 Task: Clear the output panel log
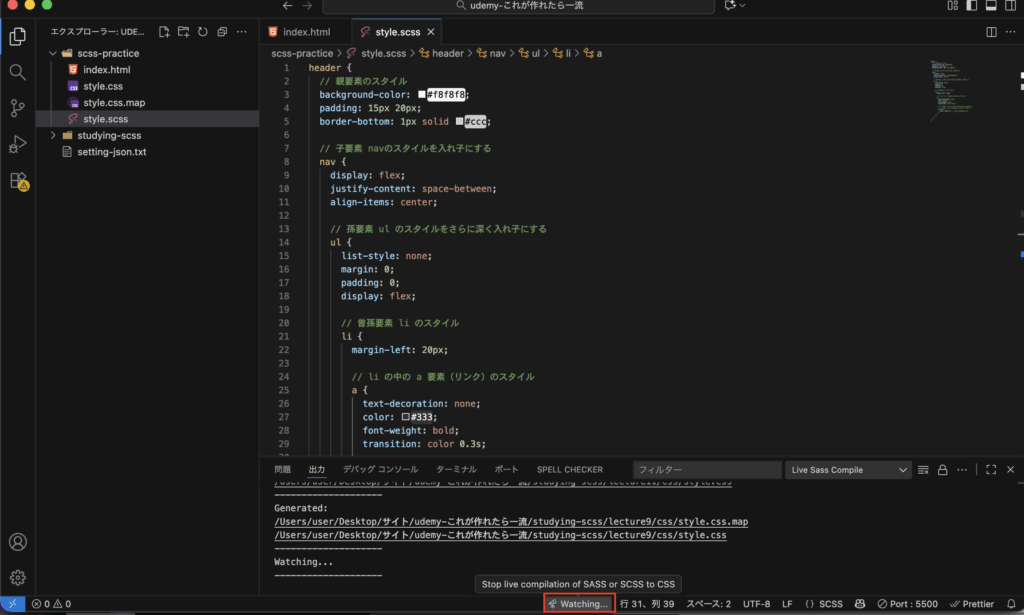924,470
